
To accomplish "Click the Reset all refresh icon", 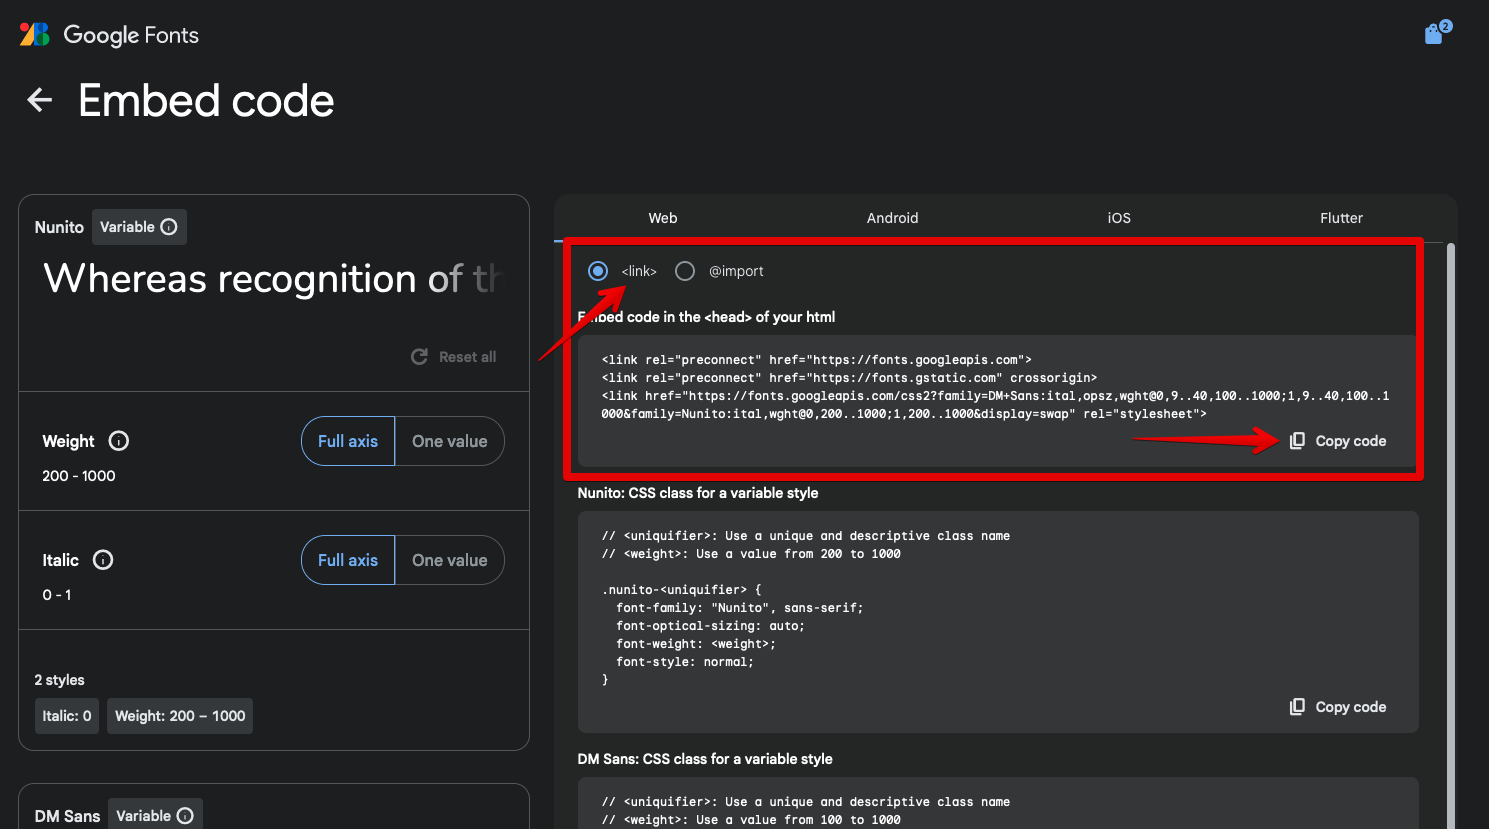I will pyautogui.click(x=419, y=356).
